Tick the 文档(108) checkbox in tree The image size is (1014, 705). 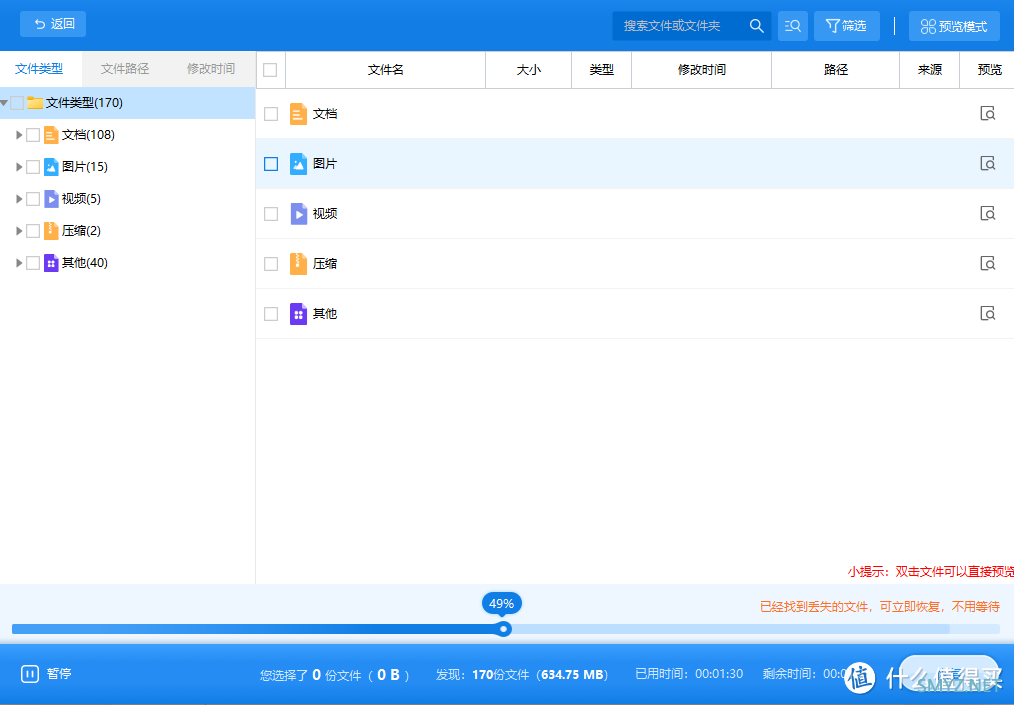pos(33,135)
